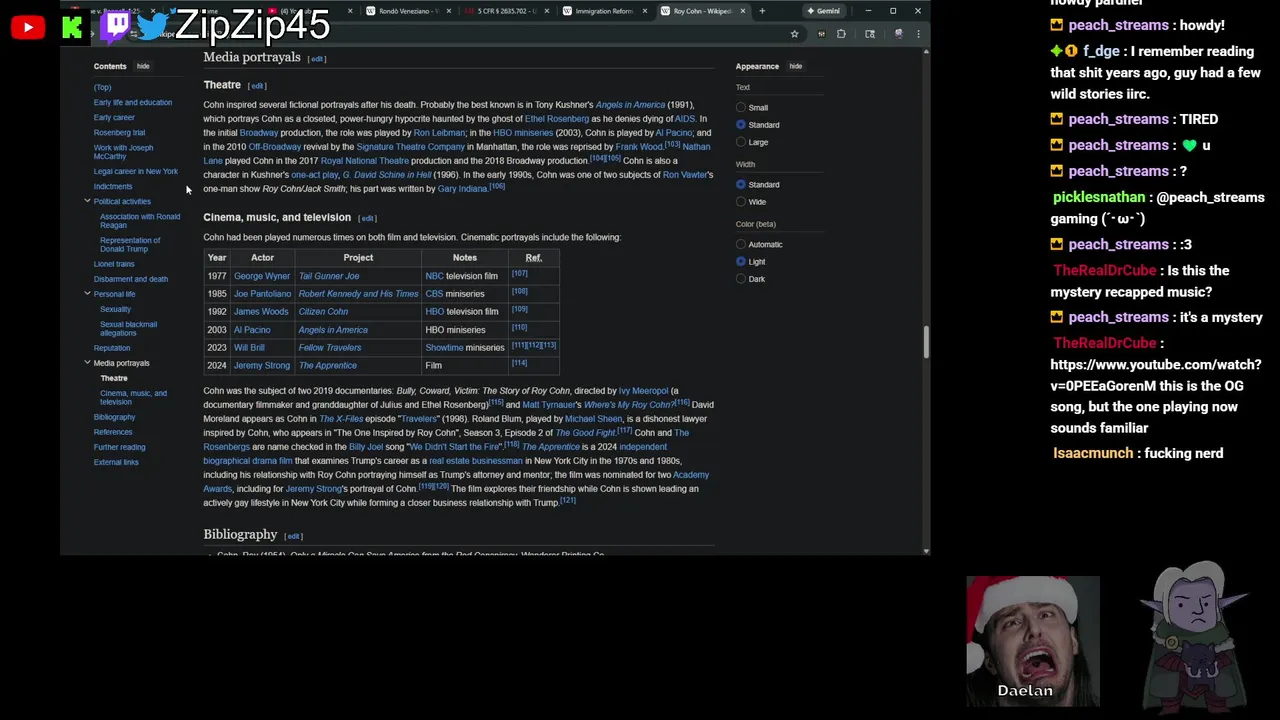Go to Early life and education section
The height and width of the screenshot is (720, 1280).
(x=133, y=102)
